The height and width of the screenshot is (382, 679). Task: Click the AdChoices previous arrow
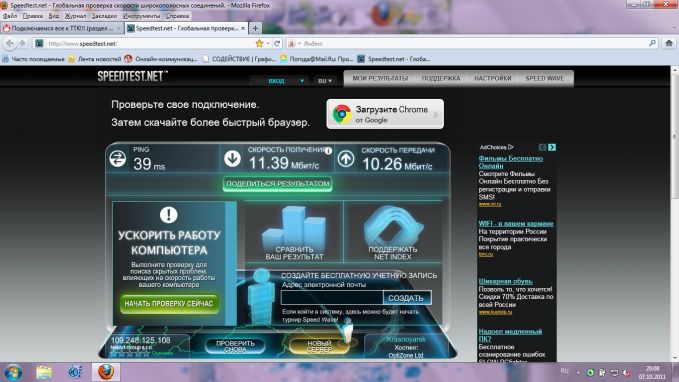click(542, 147)
